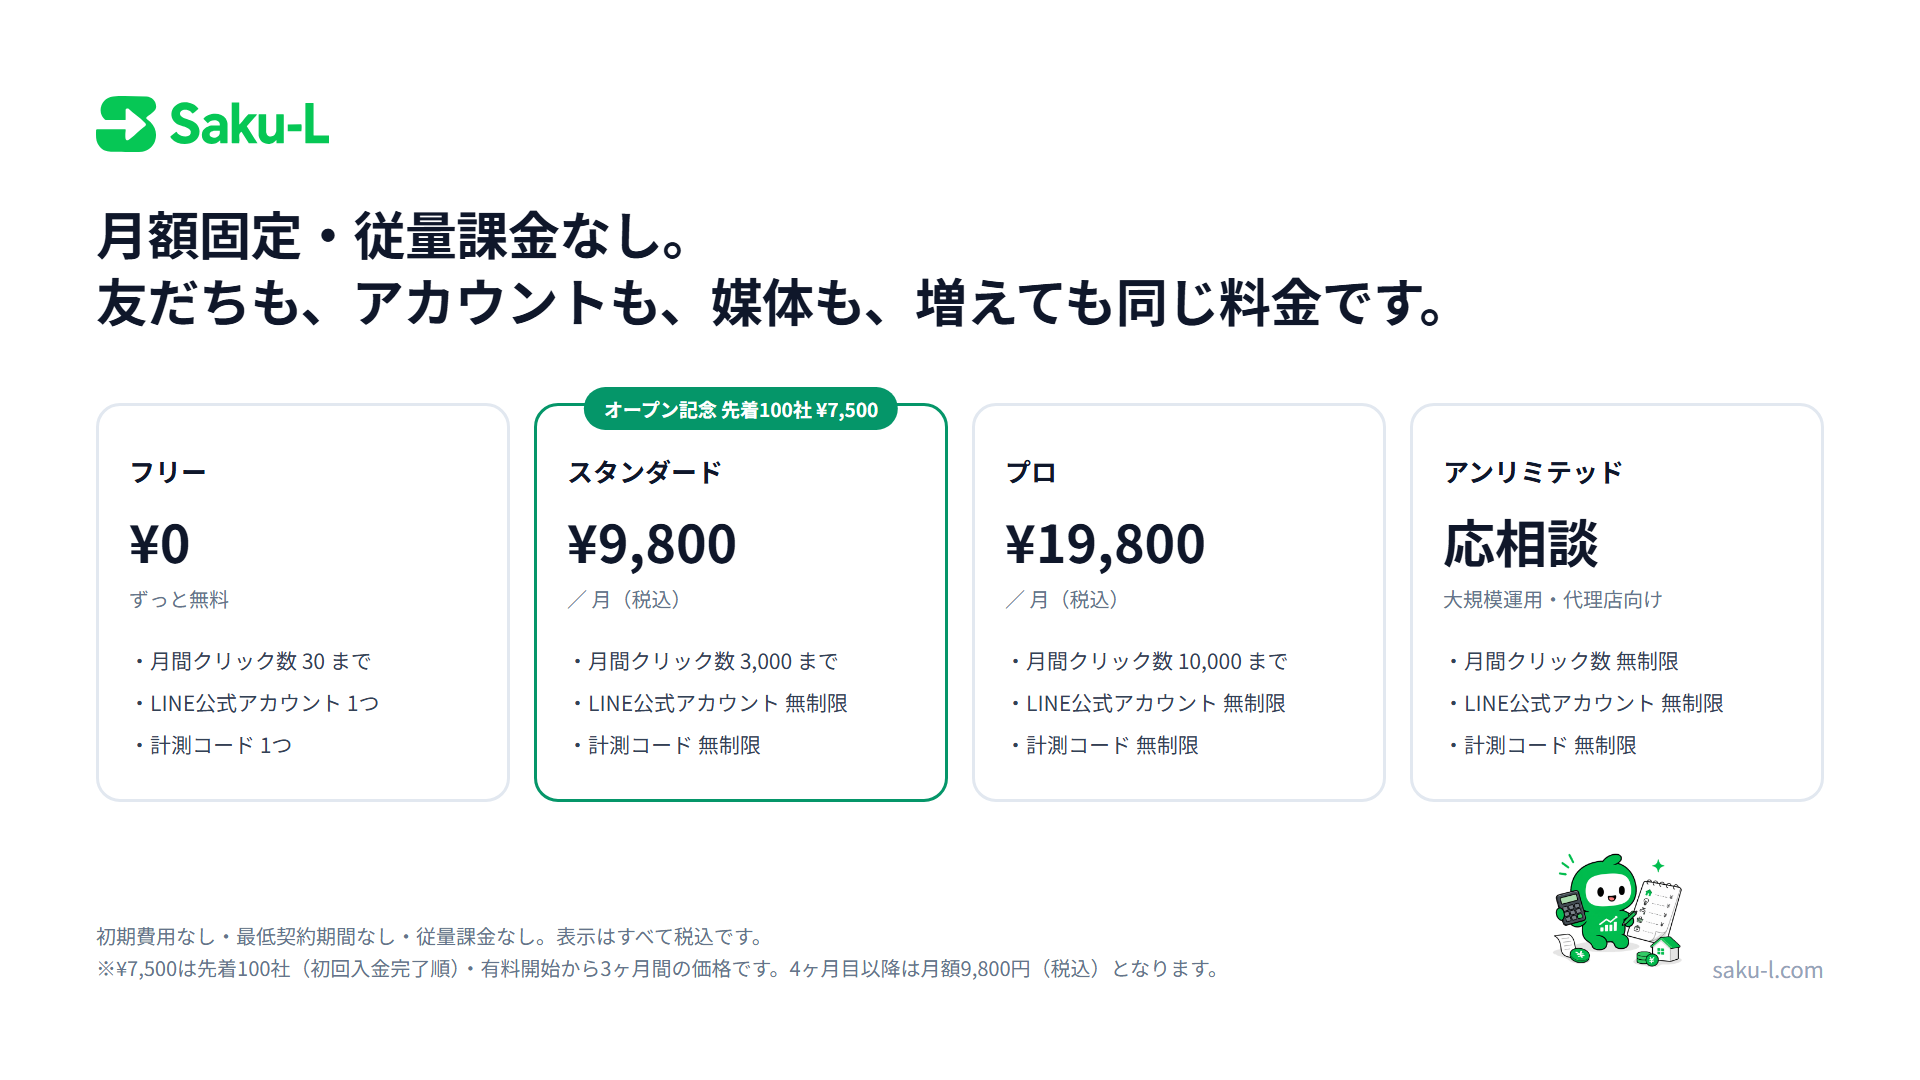This screenshot has height=1080, width=1920.
Task: Click the ※¥7,500 footnote line about first 100 companies
Action: [x=658, y=969]
